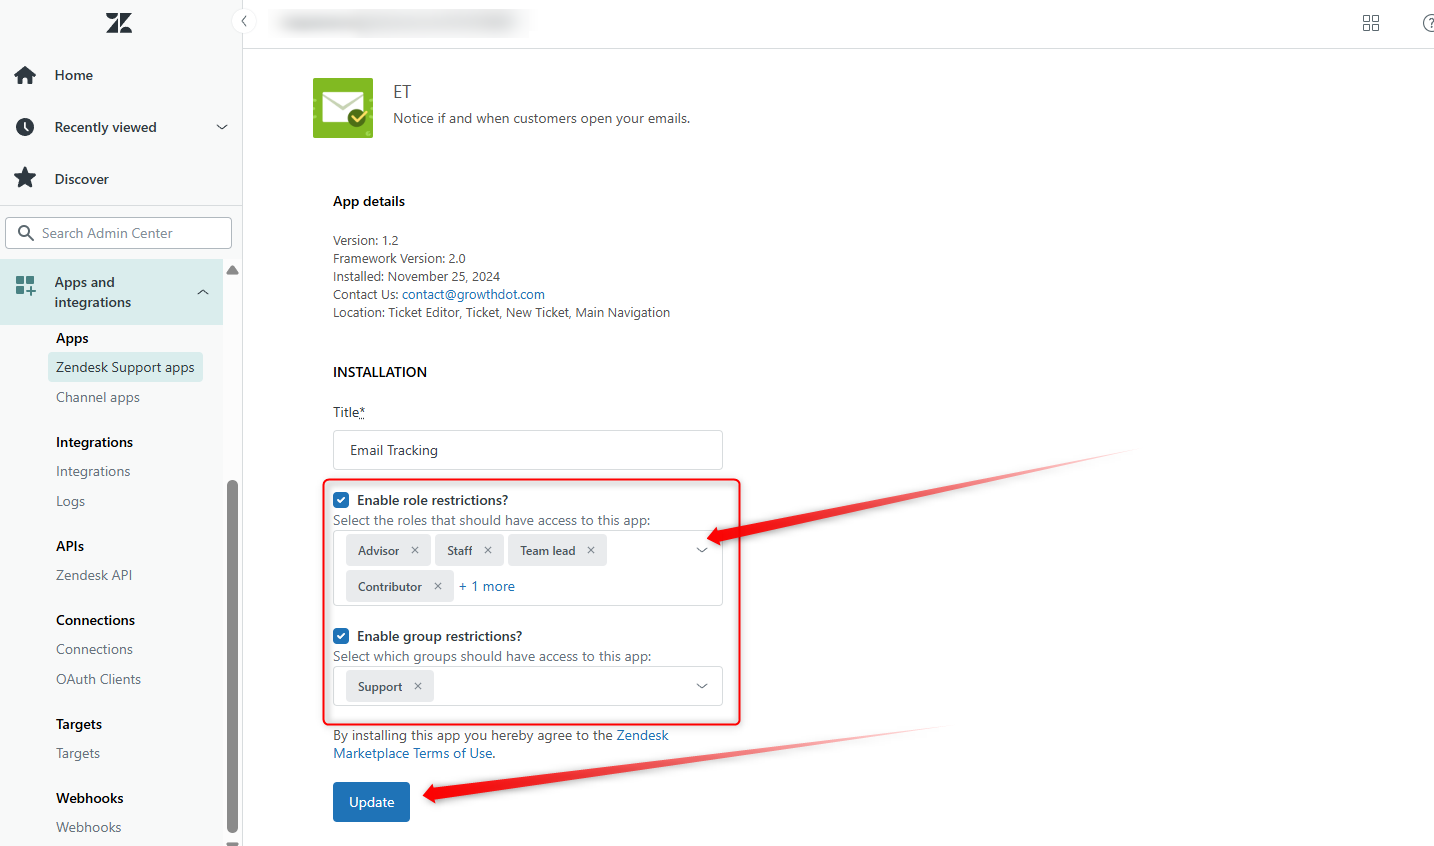Image resolution: width=1434 pixels, height=846 pixels.
Task: Click the sidebar scrollbar up arrow
Action: (232, 270)
